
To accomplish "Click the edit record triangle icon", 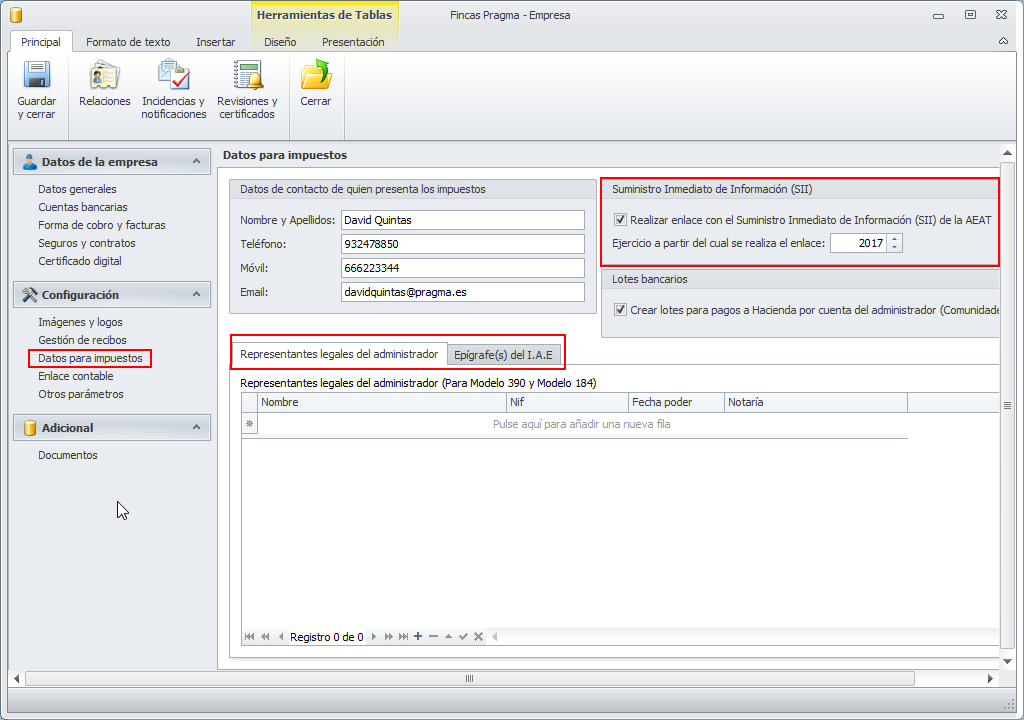I will [x=448, y=636].
